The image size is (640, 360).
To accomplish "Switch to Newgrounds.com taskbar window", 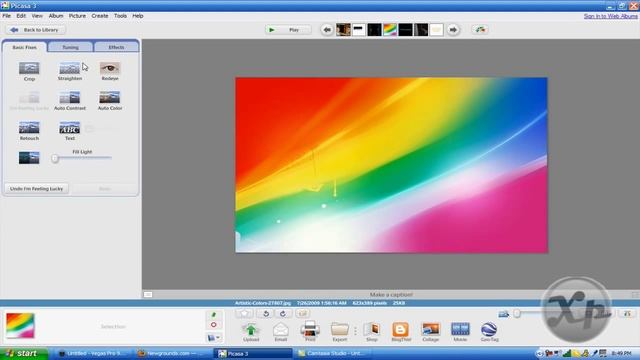I will 172,353.
